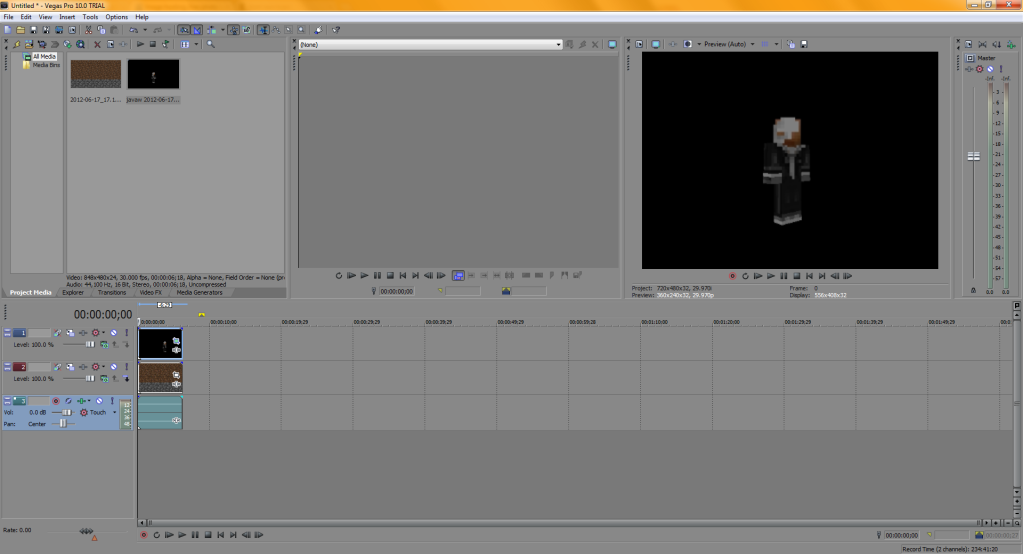Open the Options menu
This screenshot has height=554, width=1023.
click(x=117, y=17)
